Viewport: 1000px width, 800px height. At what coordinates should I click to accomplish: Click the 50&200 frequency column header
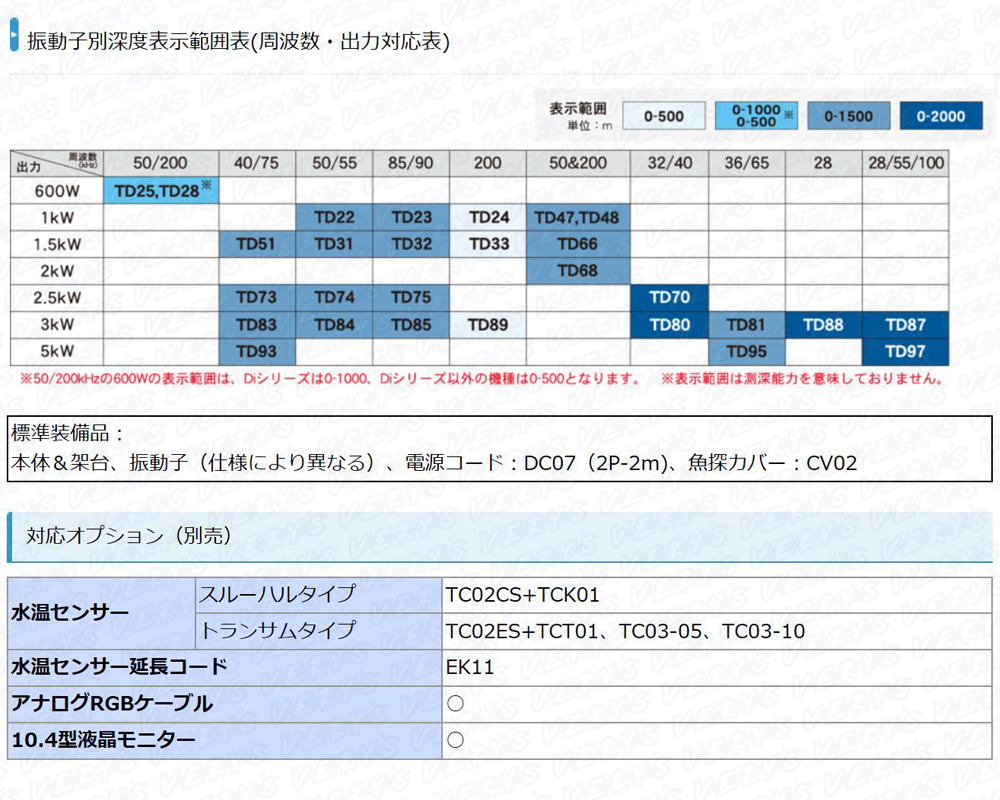tap(578, 163)
